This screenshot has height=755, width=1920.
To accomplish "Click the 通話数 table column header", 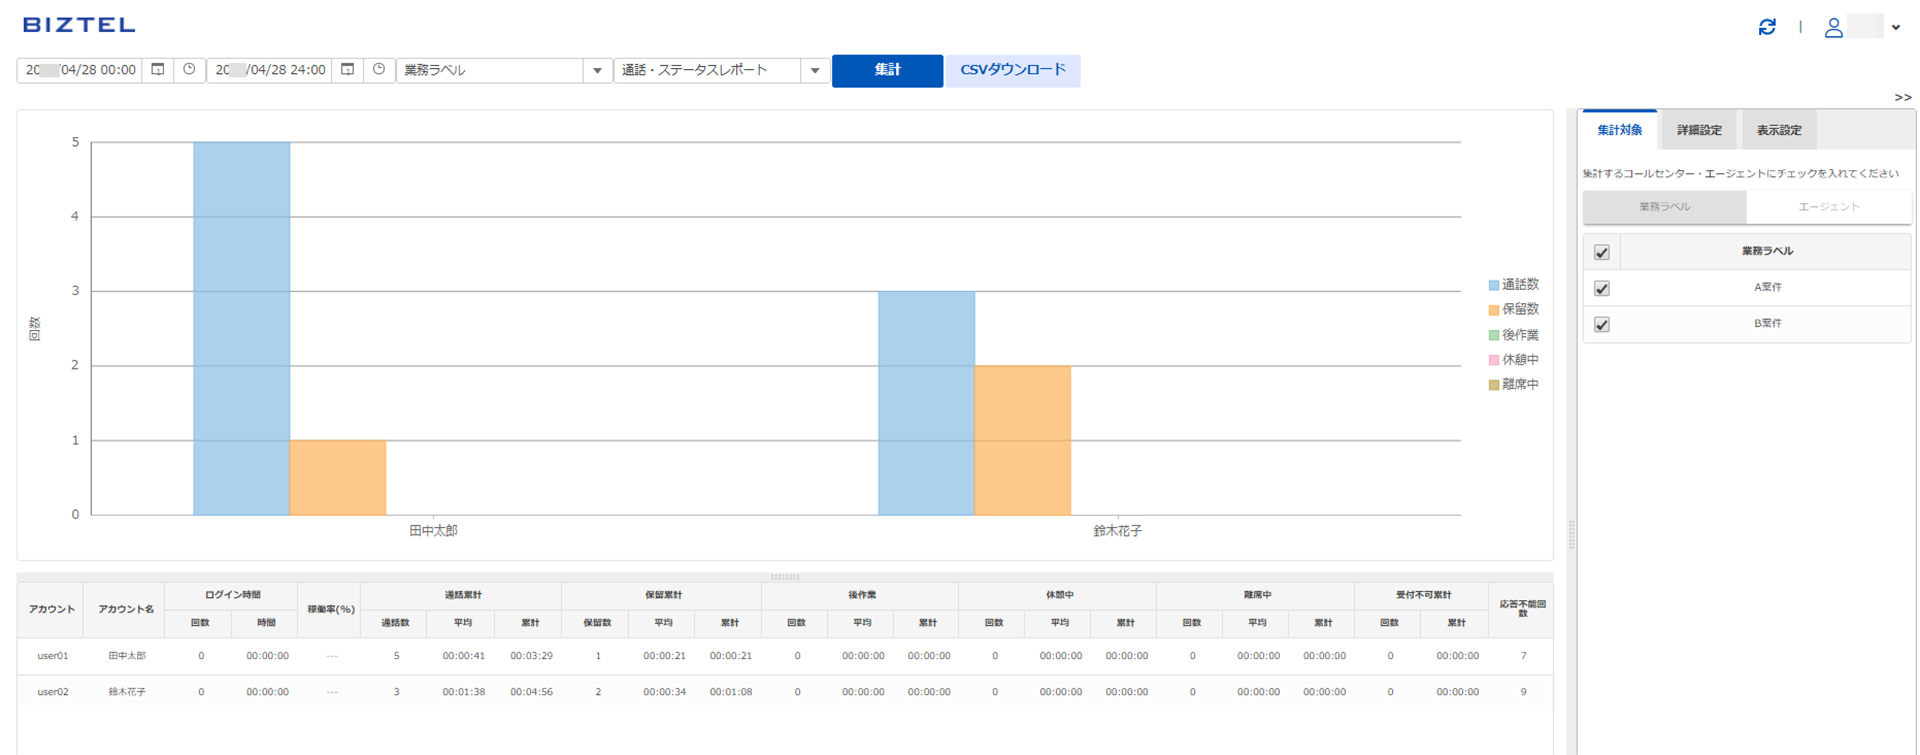I will (x=395, y=623).
